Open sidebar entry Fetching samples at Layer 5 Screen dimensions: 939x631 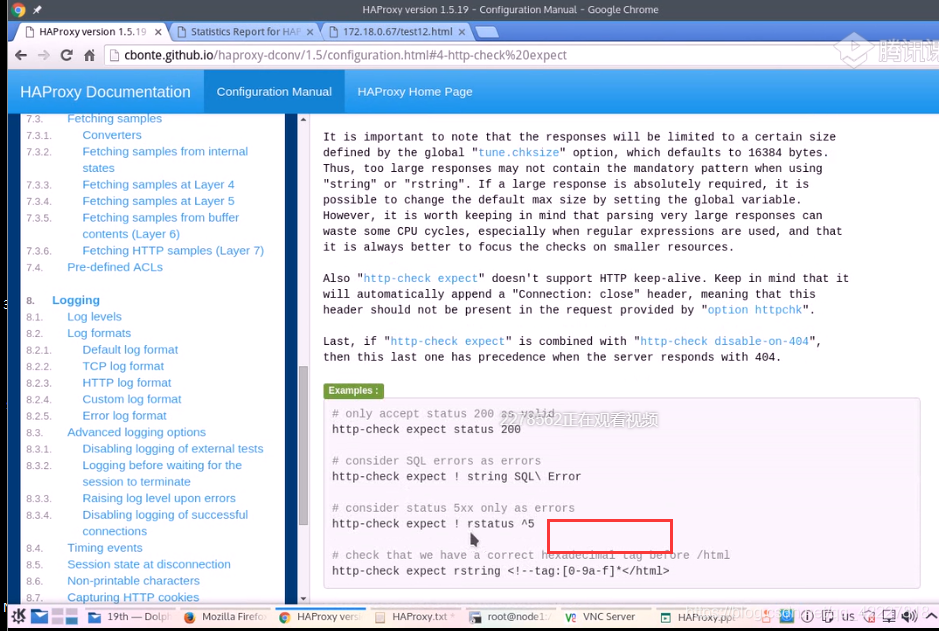point(158,201)
